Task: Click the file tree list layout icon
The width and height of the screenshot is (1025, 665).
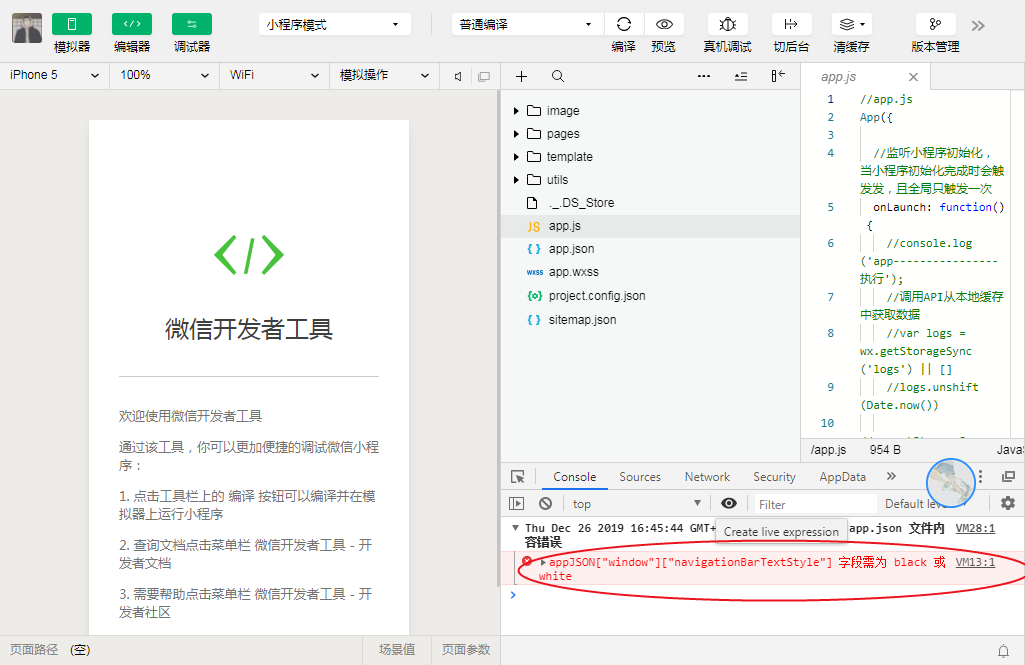Action: point(741,77)
